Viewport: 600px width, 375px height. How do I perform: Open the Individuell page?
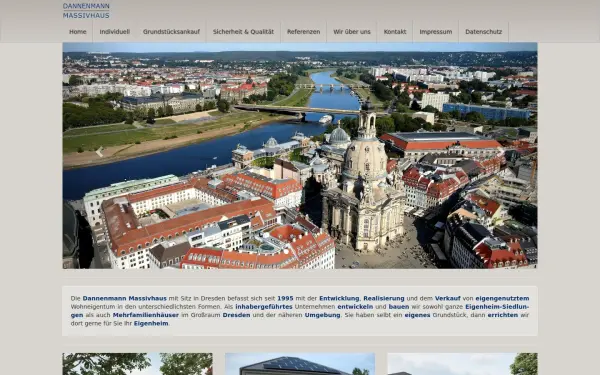(x=115, y=32)
